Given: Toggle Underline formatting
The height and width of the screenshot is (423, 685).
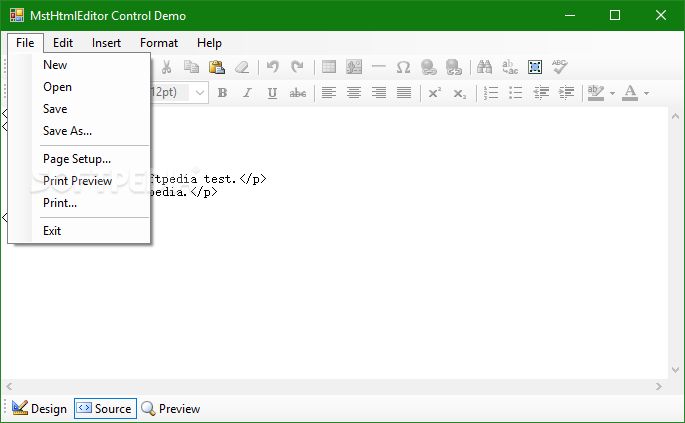Looking at the screenshot, I should pos(272,93).
